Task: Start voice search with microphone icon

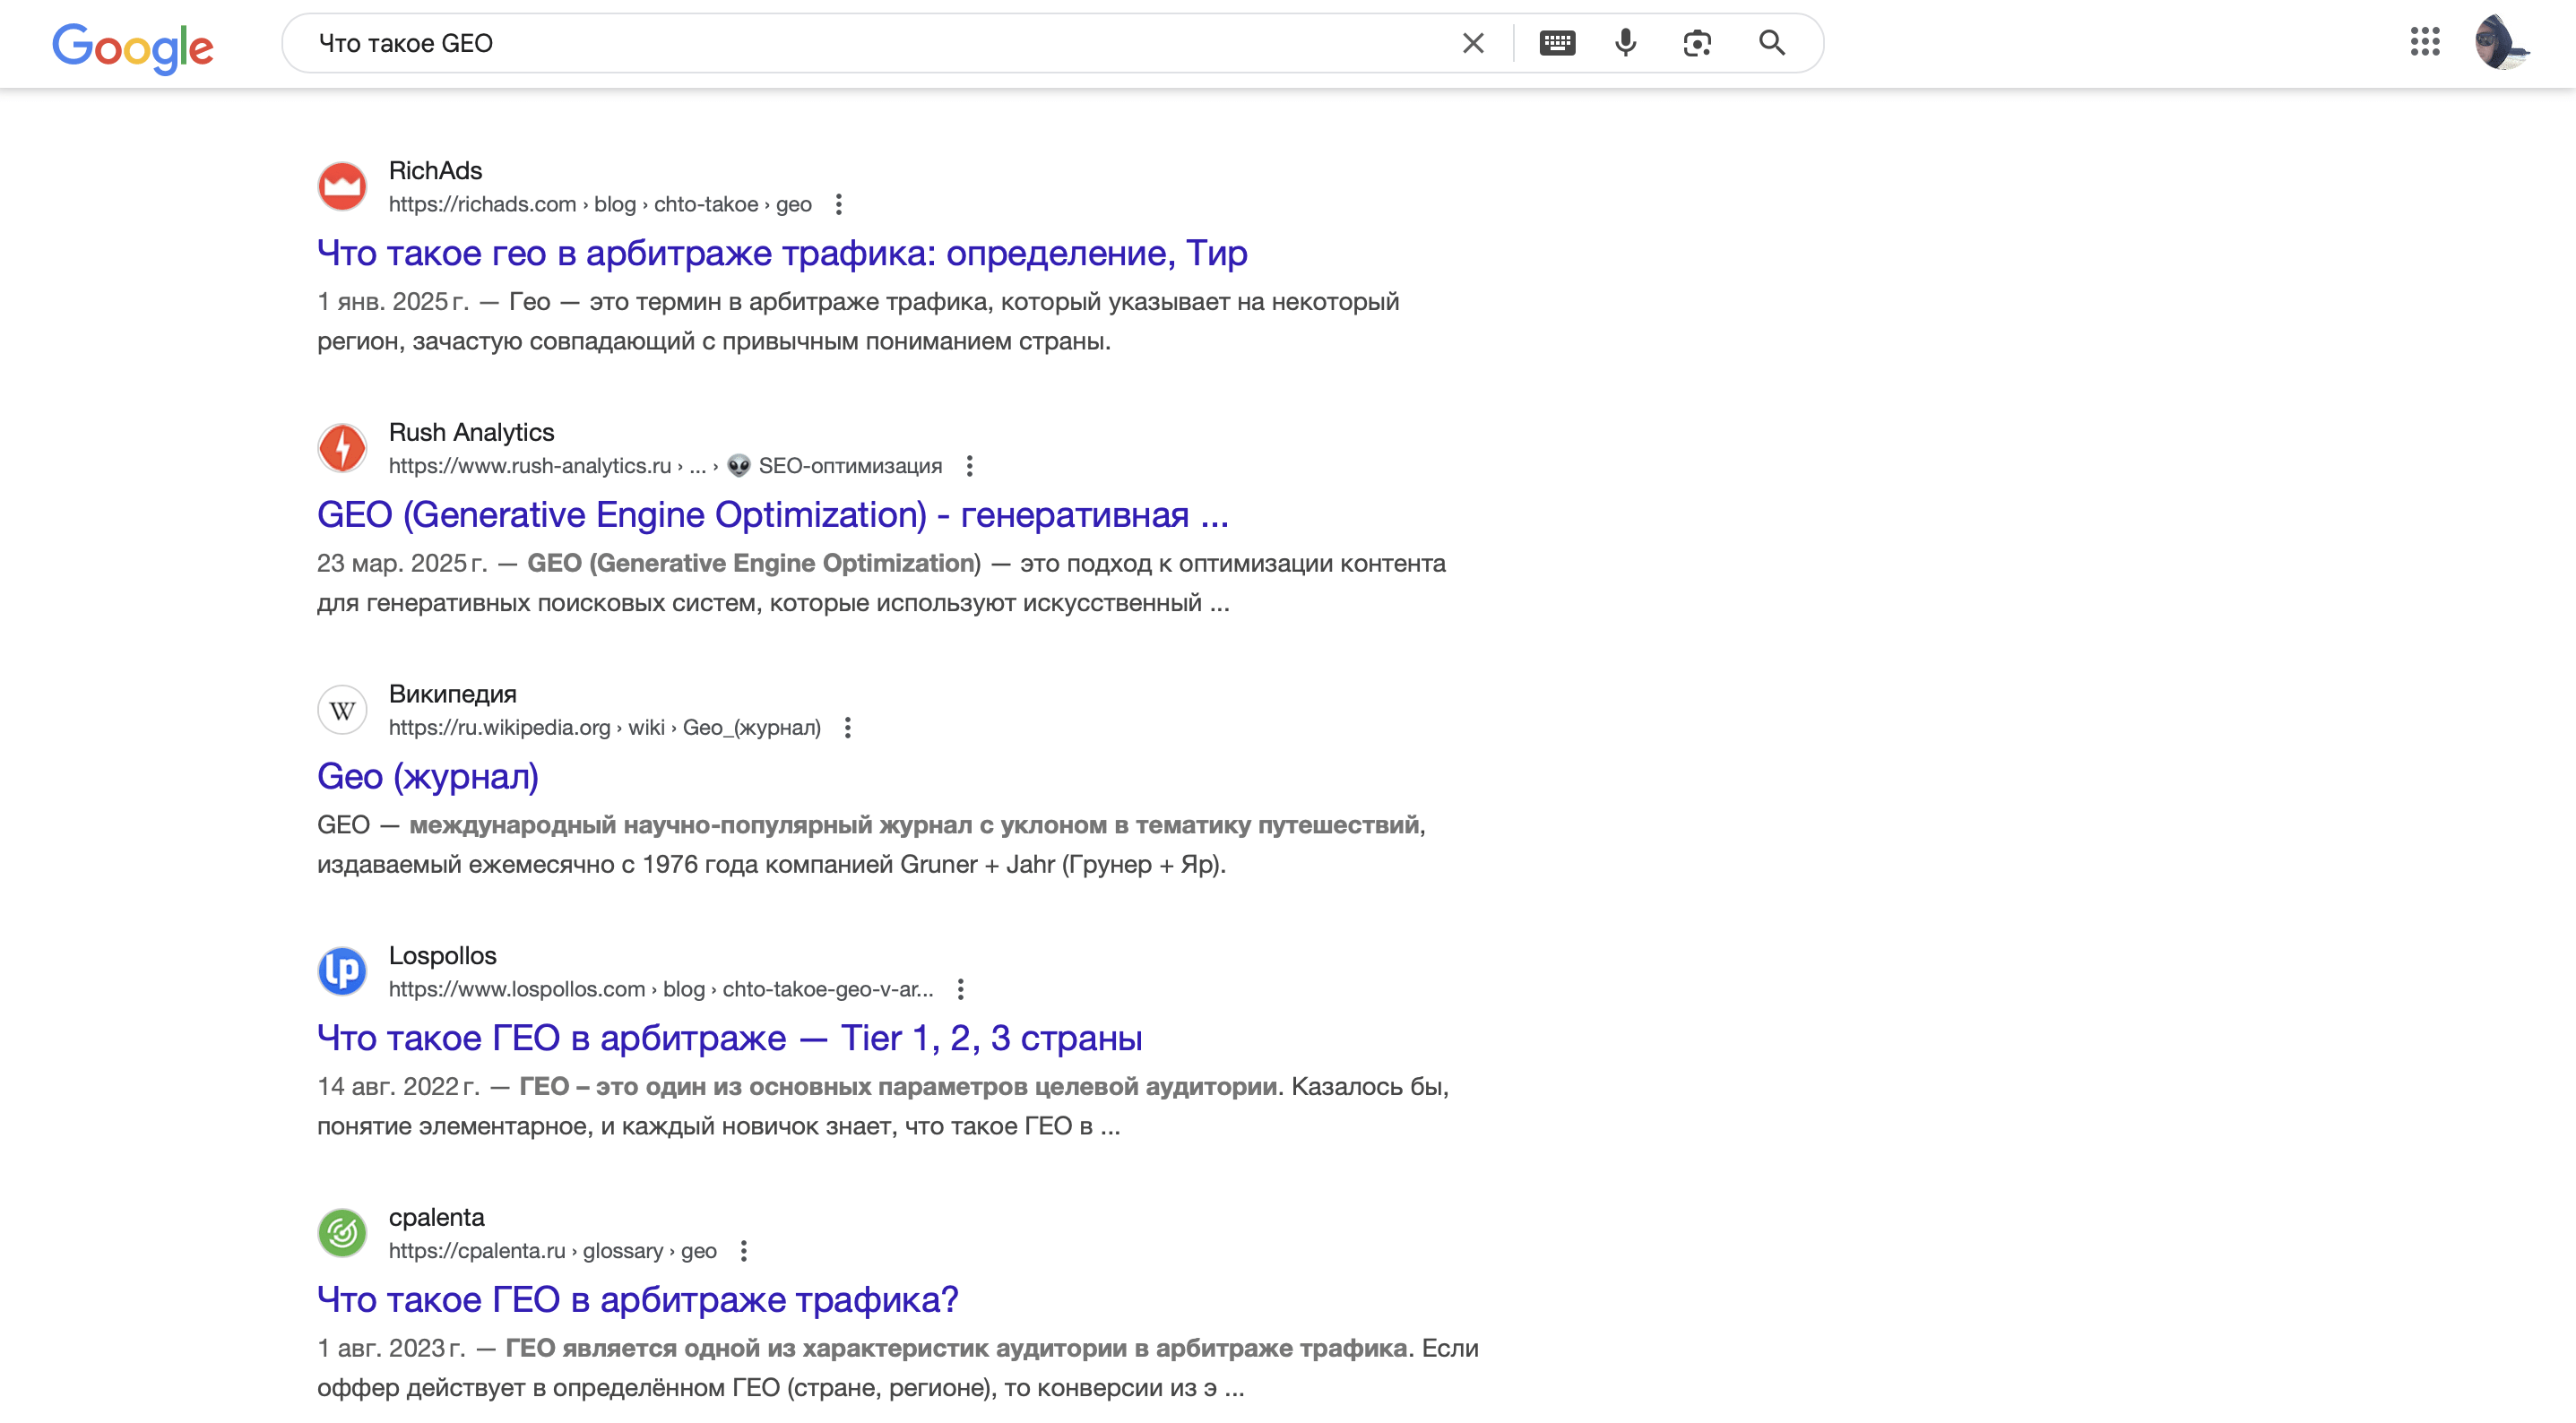Action: coord(1625,43)
